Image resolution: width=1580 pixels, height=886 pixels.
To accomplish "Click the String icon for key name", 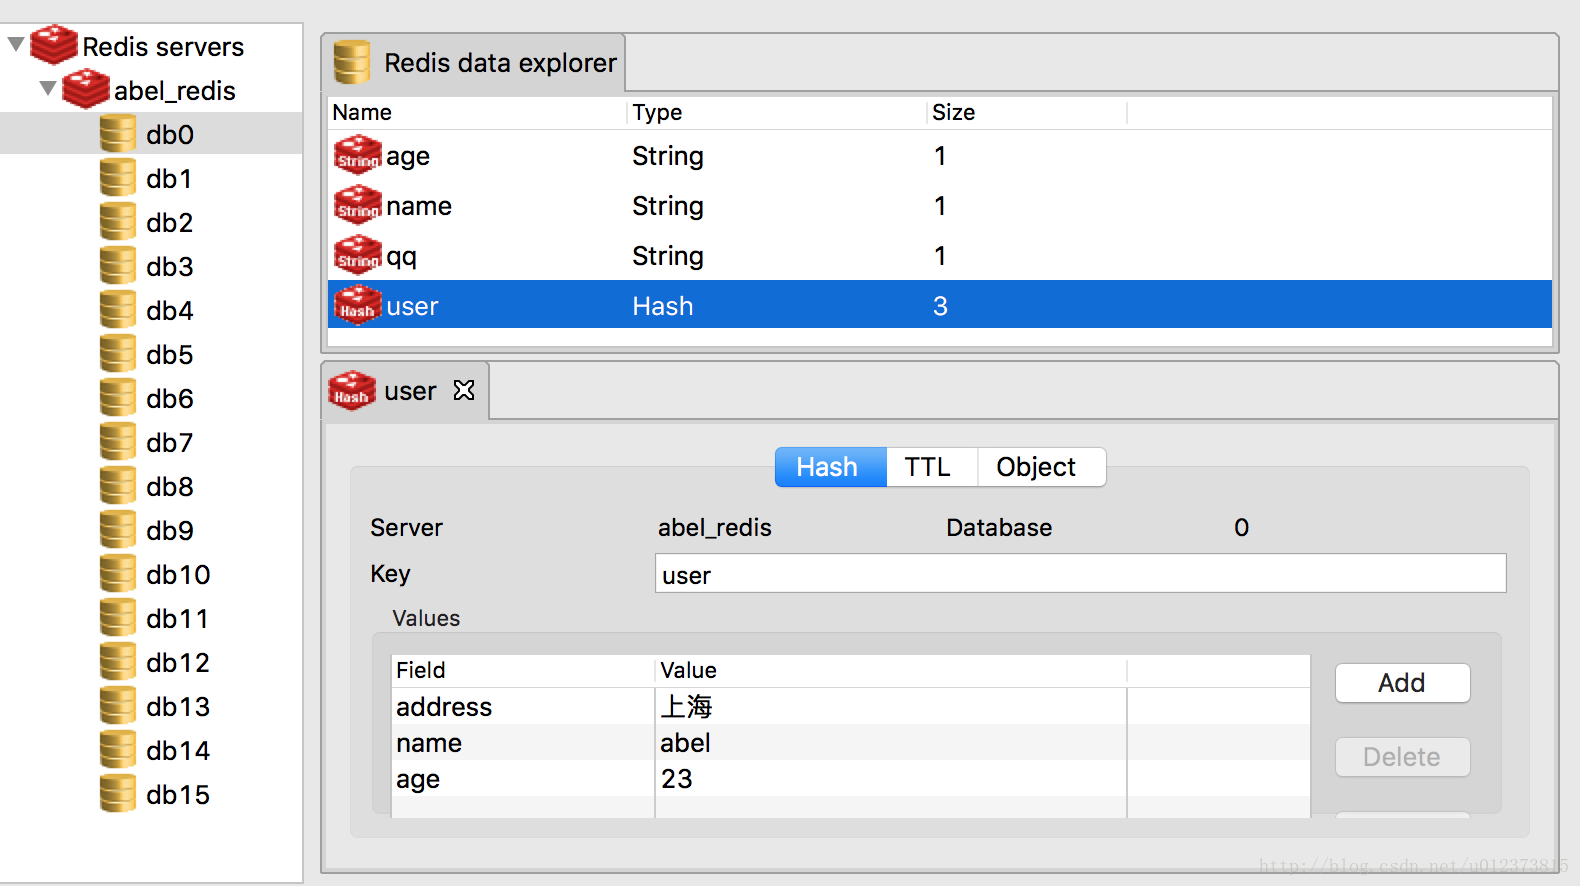I will [358, 205].
